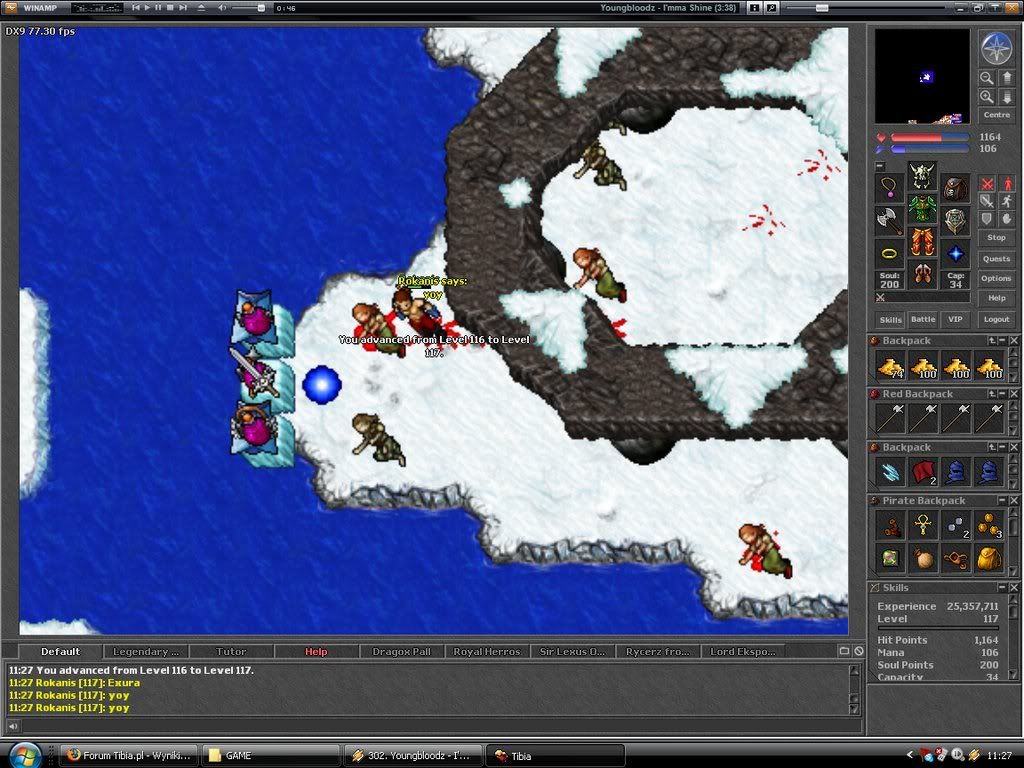This screenshot has height=768, width=1024.
Task: Click the Centre minimap button
Action: 997,115
